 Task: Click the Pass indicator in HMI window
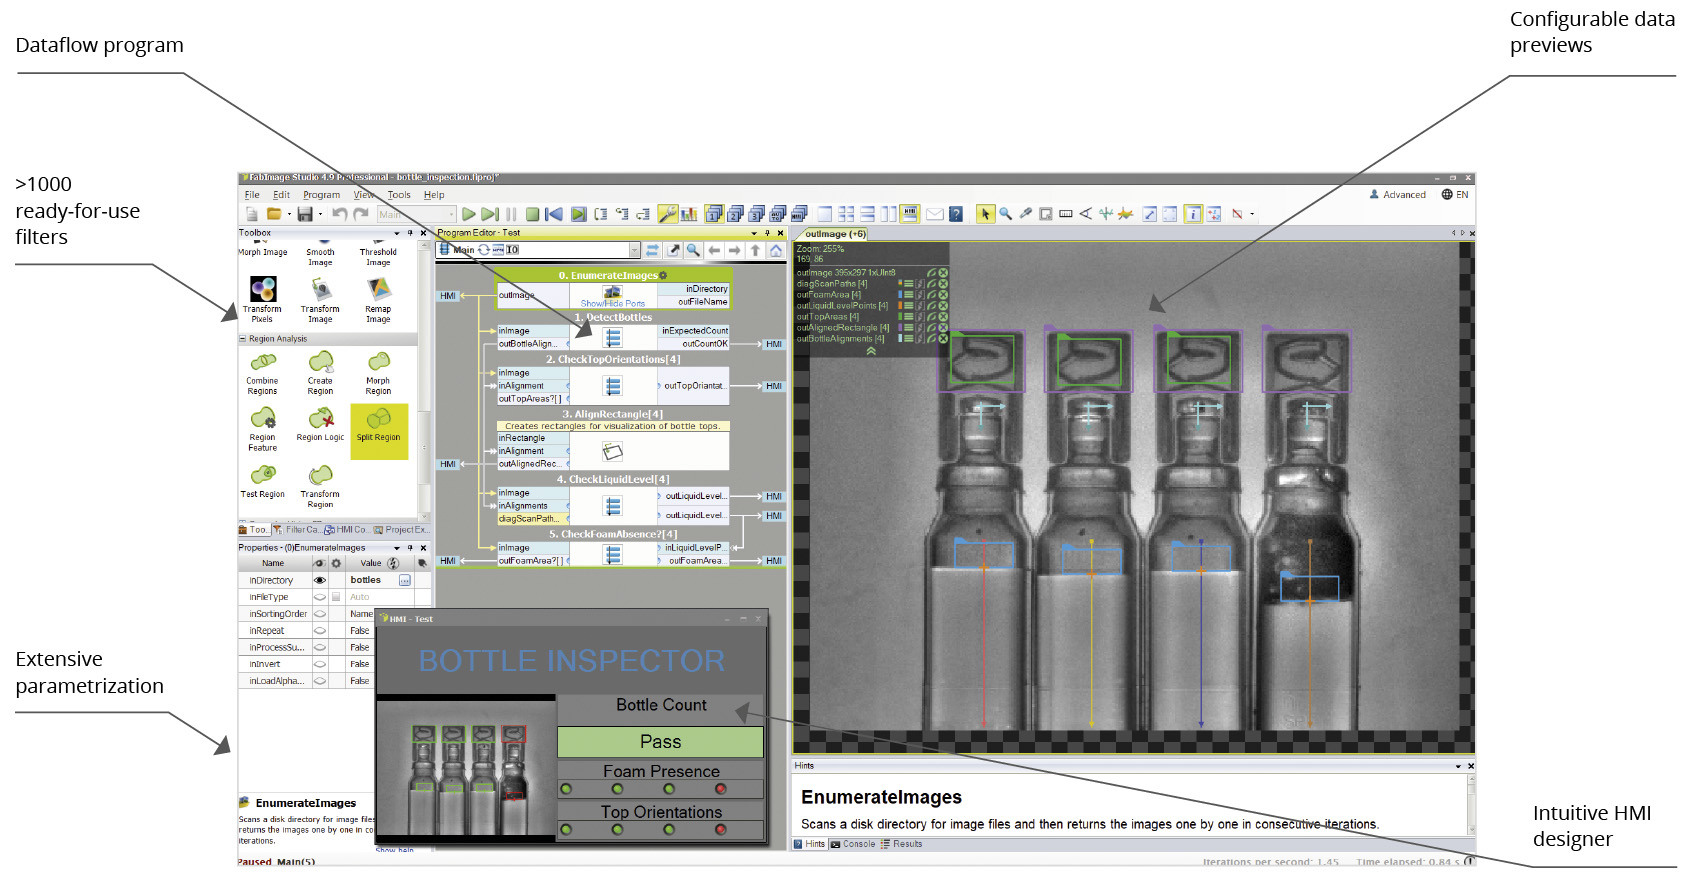pyautogui.click(x=660, y=742)
